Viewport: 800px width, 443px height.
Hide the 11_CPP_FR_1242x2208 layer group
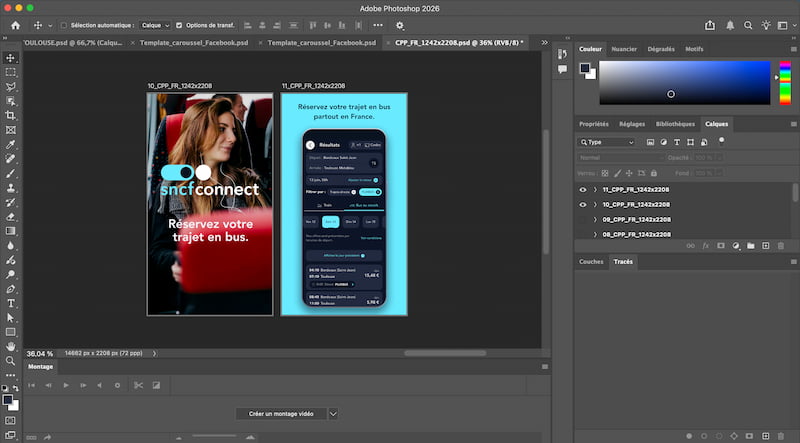click(583, 189)
